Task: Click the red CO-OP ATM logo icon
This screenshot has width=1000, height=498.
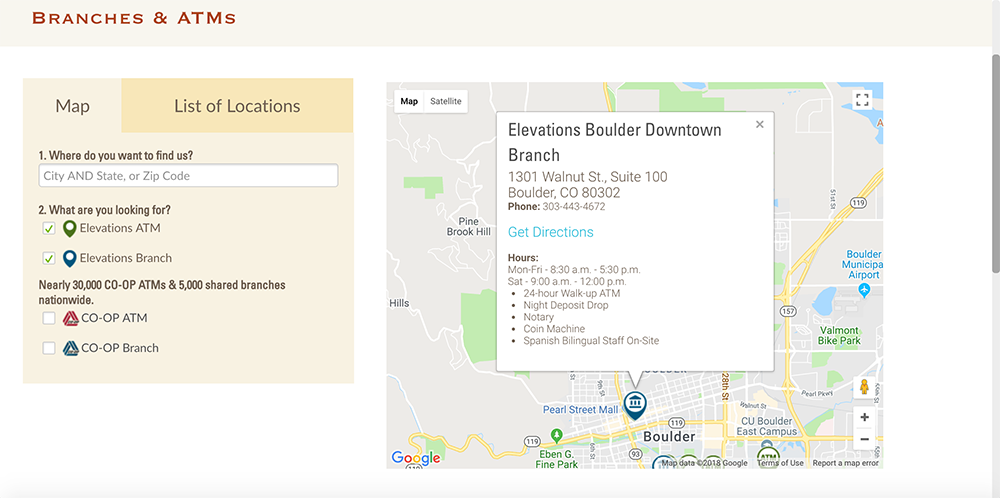Action: (70, 318)
